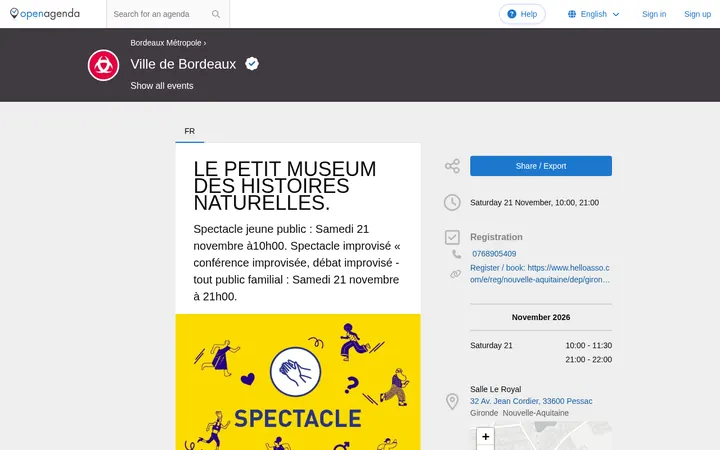Viewport: 720px width, 450px height.
Task: Click the share nodes icon
Action: click(452, 166)
